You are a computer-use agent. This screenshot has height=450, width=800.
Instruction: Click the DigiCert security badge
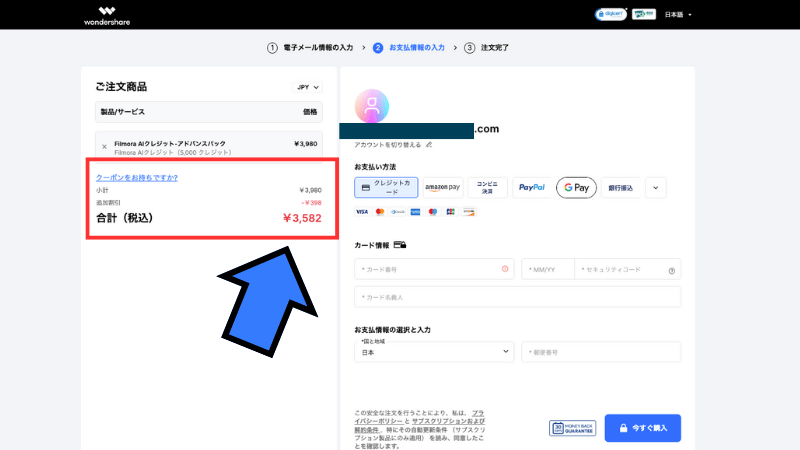pyautogui.click(x=610, y=14)
